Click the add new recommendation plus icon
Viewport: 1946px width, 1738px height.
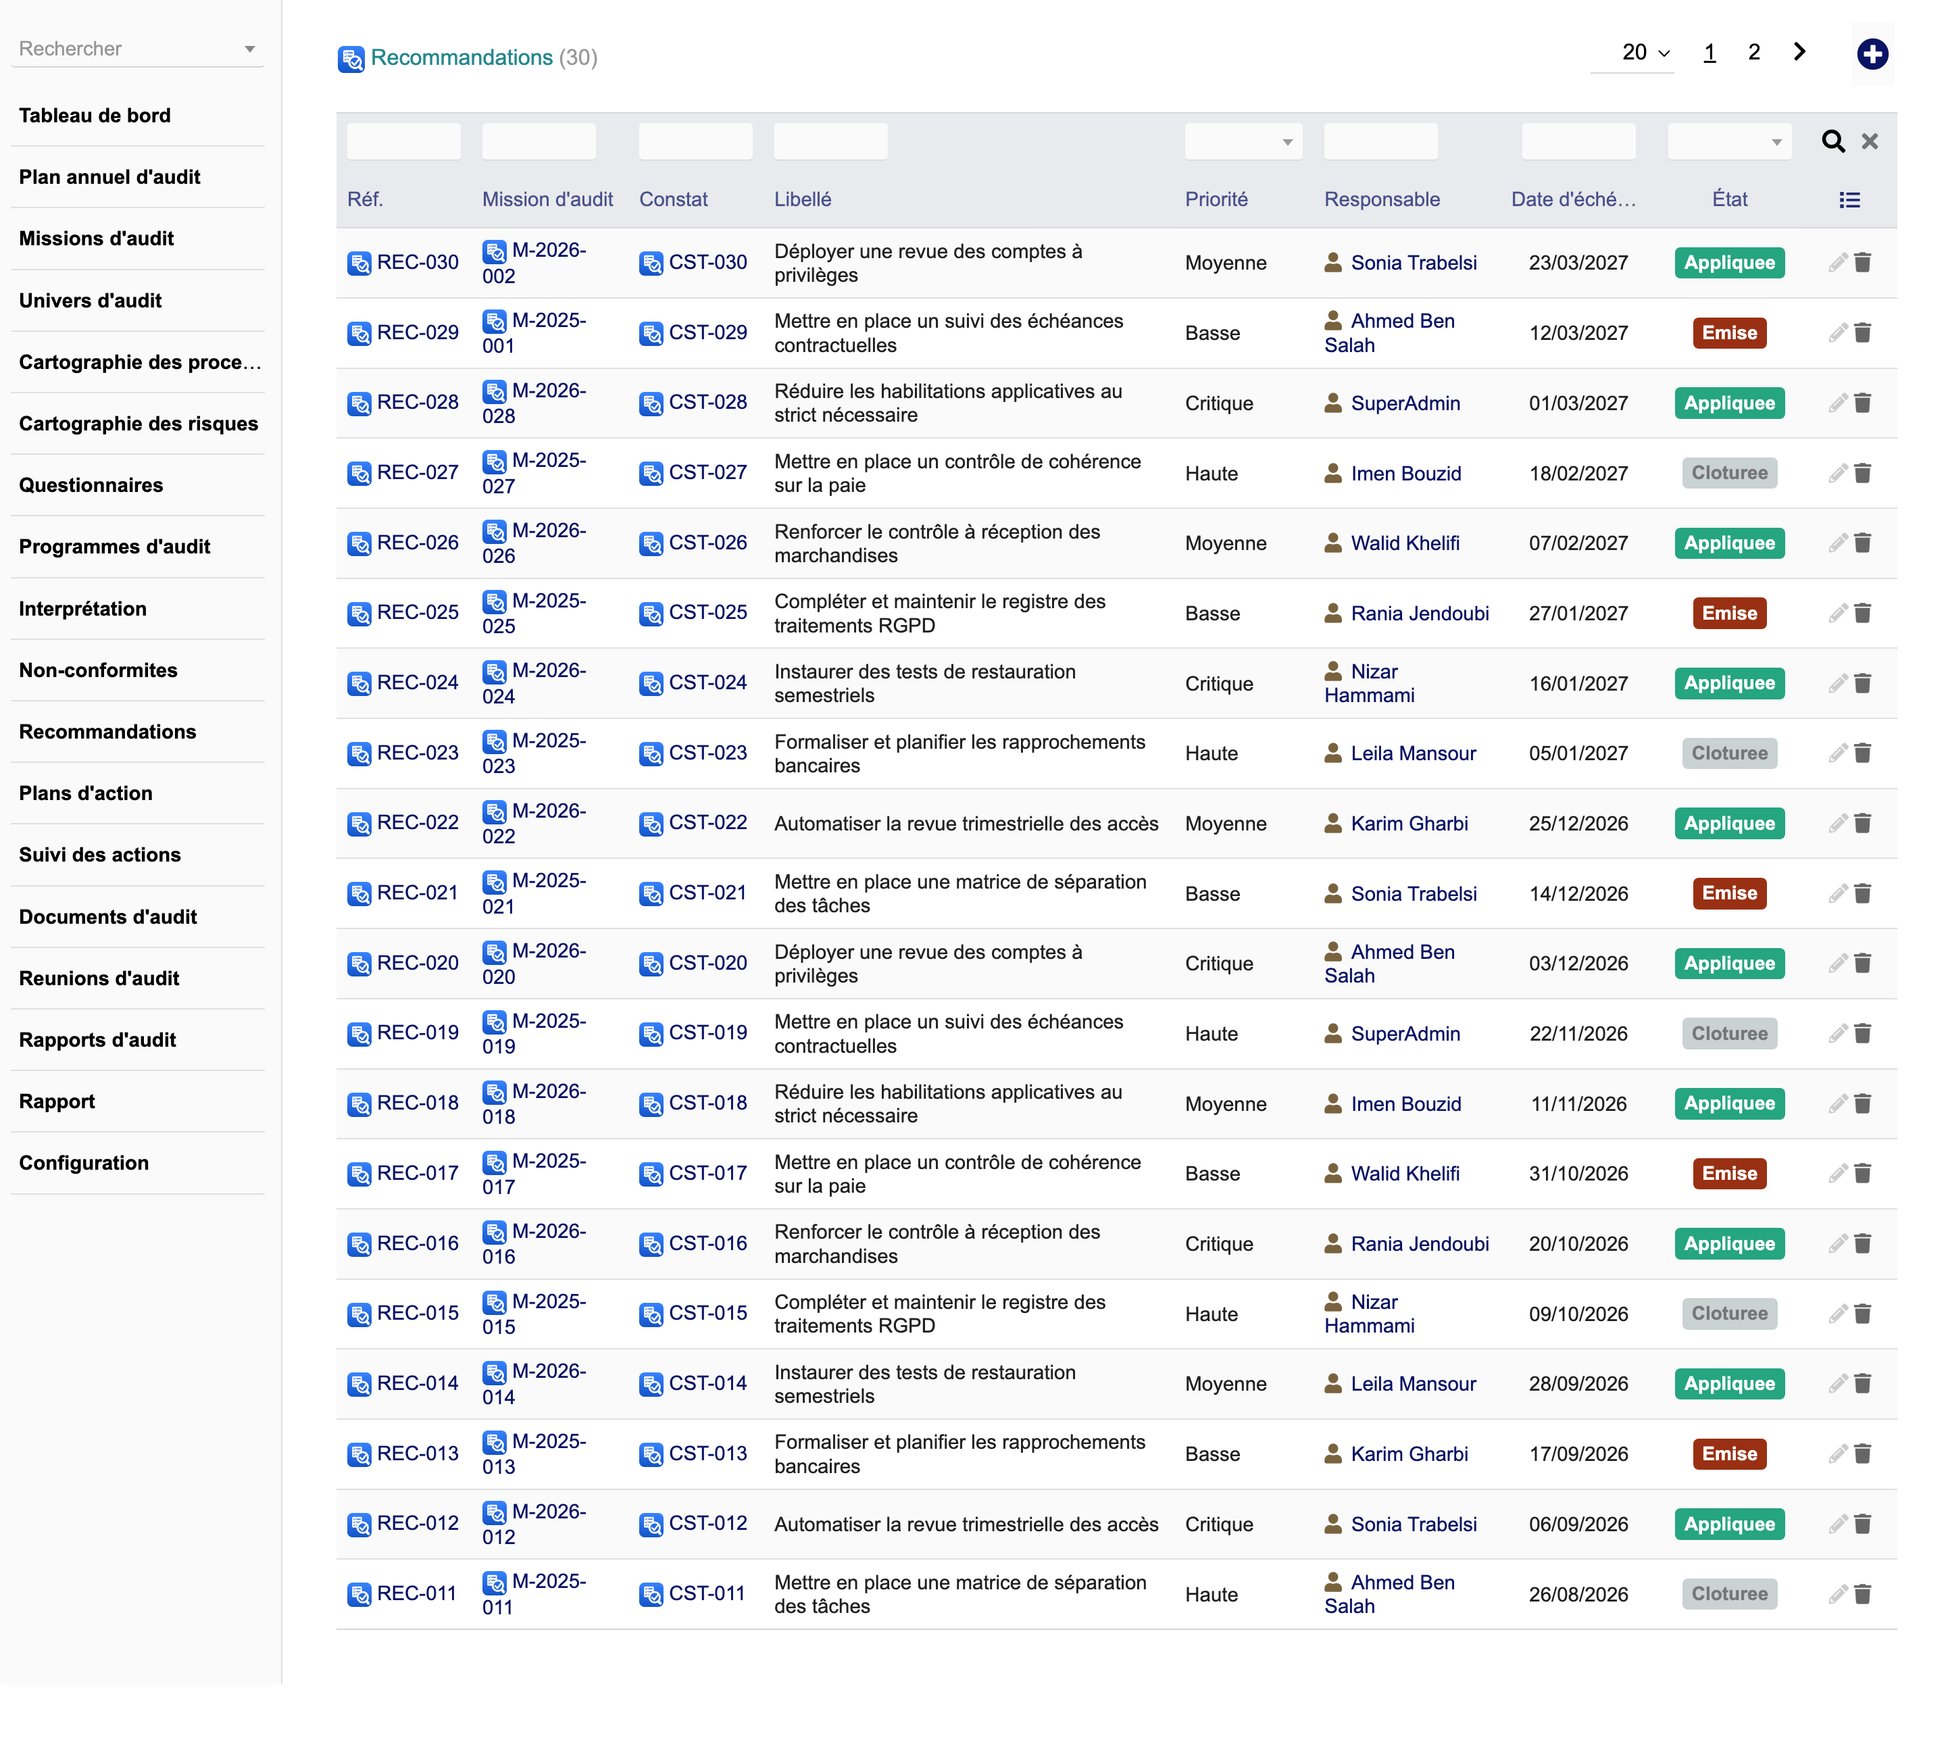(x=1872, y=53)
